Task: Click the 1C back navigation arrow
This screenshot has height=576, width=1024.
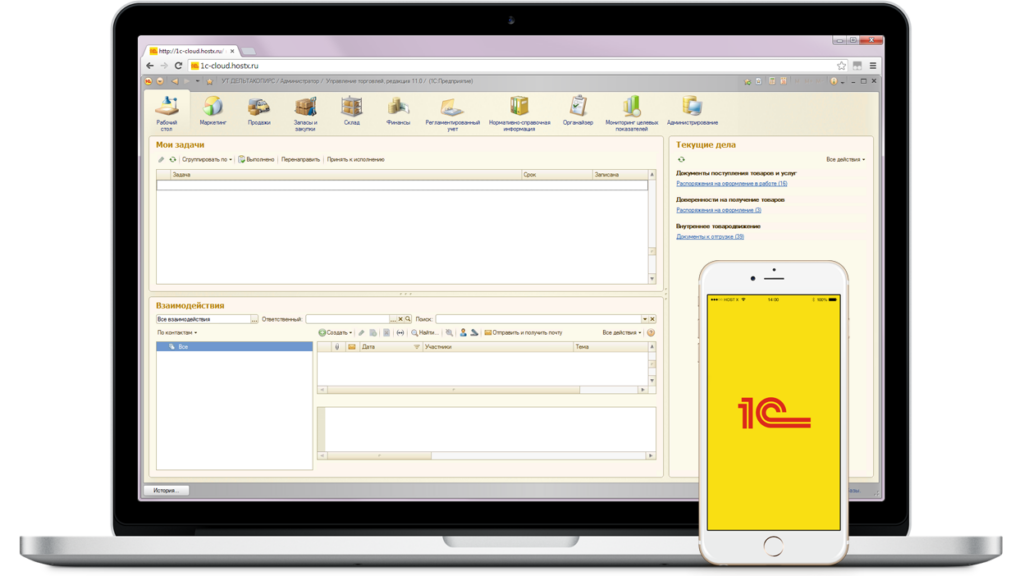Action: coord(174,82)
